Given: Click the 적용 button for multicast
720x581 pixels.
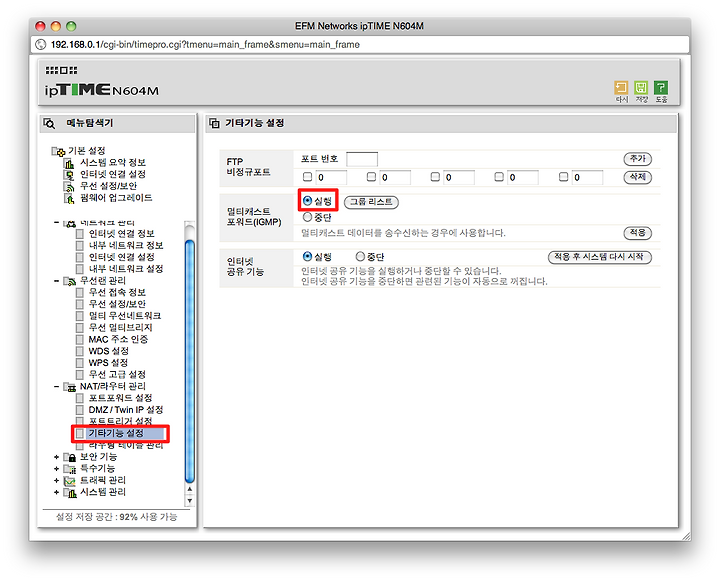Looking at the screenshot, I should coord(637,233).
